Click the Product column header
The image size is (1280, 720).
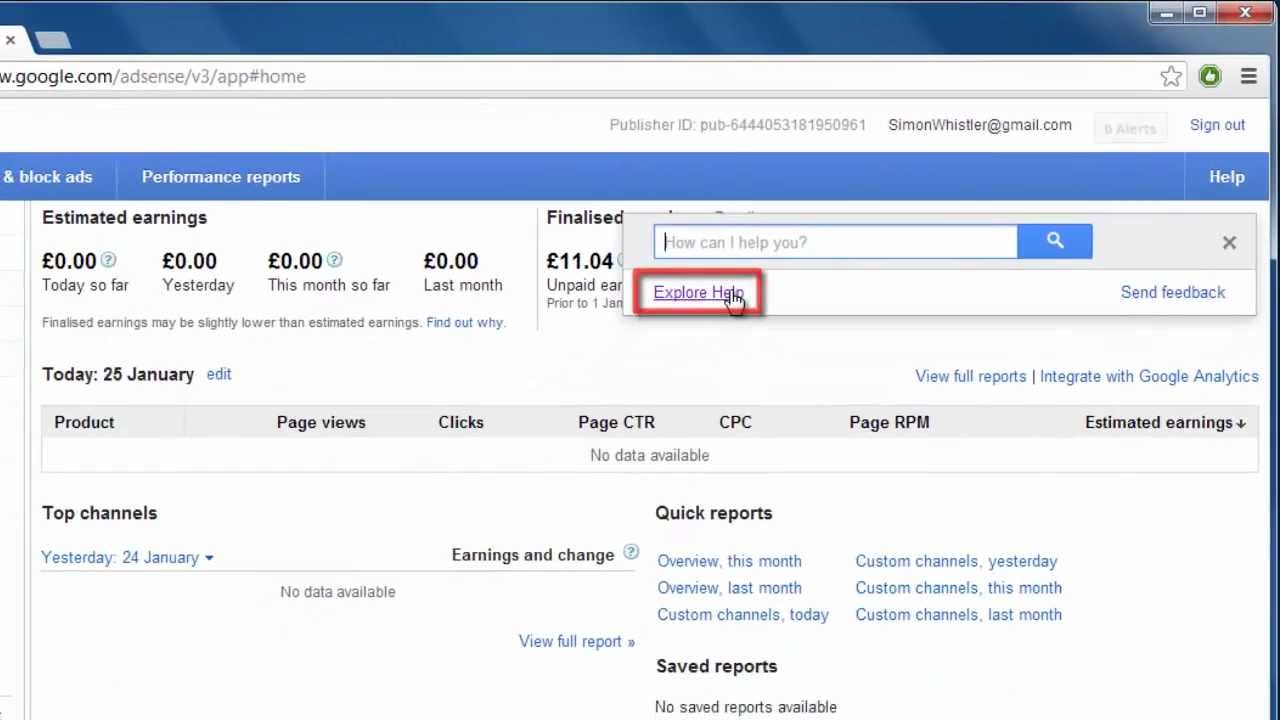point(84,422)
